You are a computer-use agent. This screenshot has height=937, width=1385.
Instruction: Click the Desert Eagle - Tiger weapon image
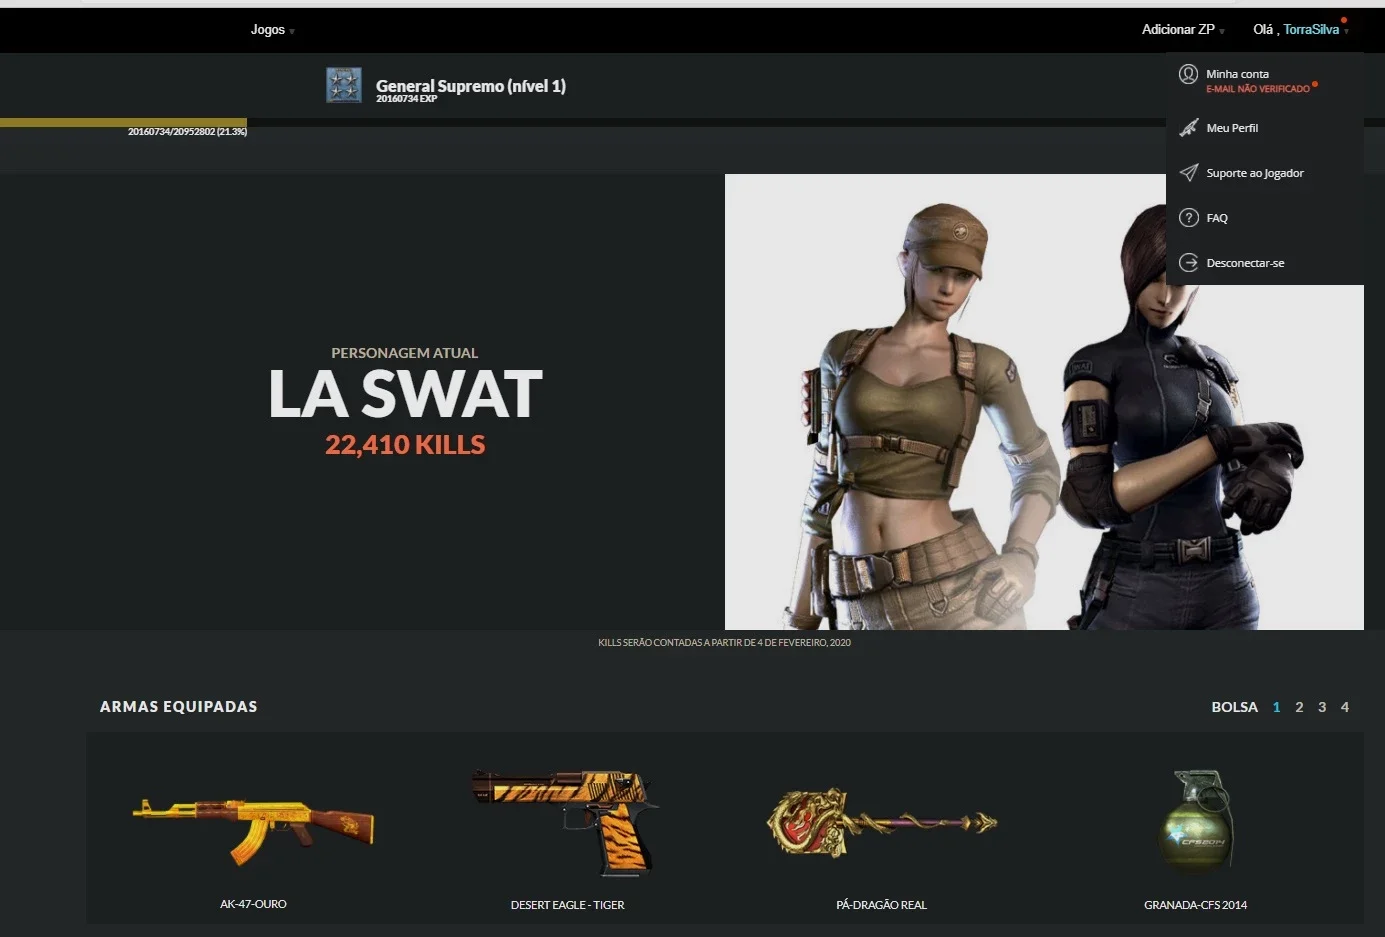[x=566, y=822]
